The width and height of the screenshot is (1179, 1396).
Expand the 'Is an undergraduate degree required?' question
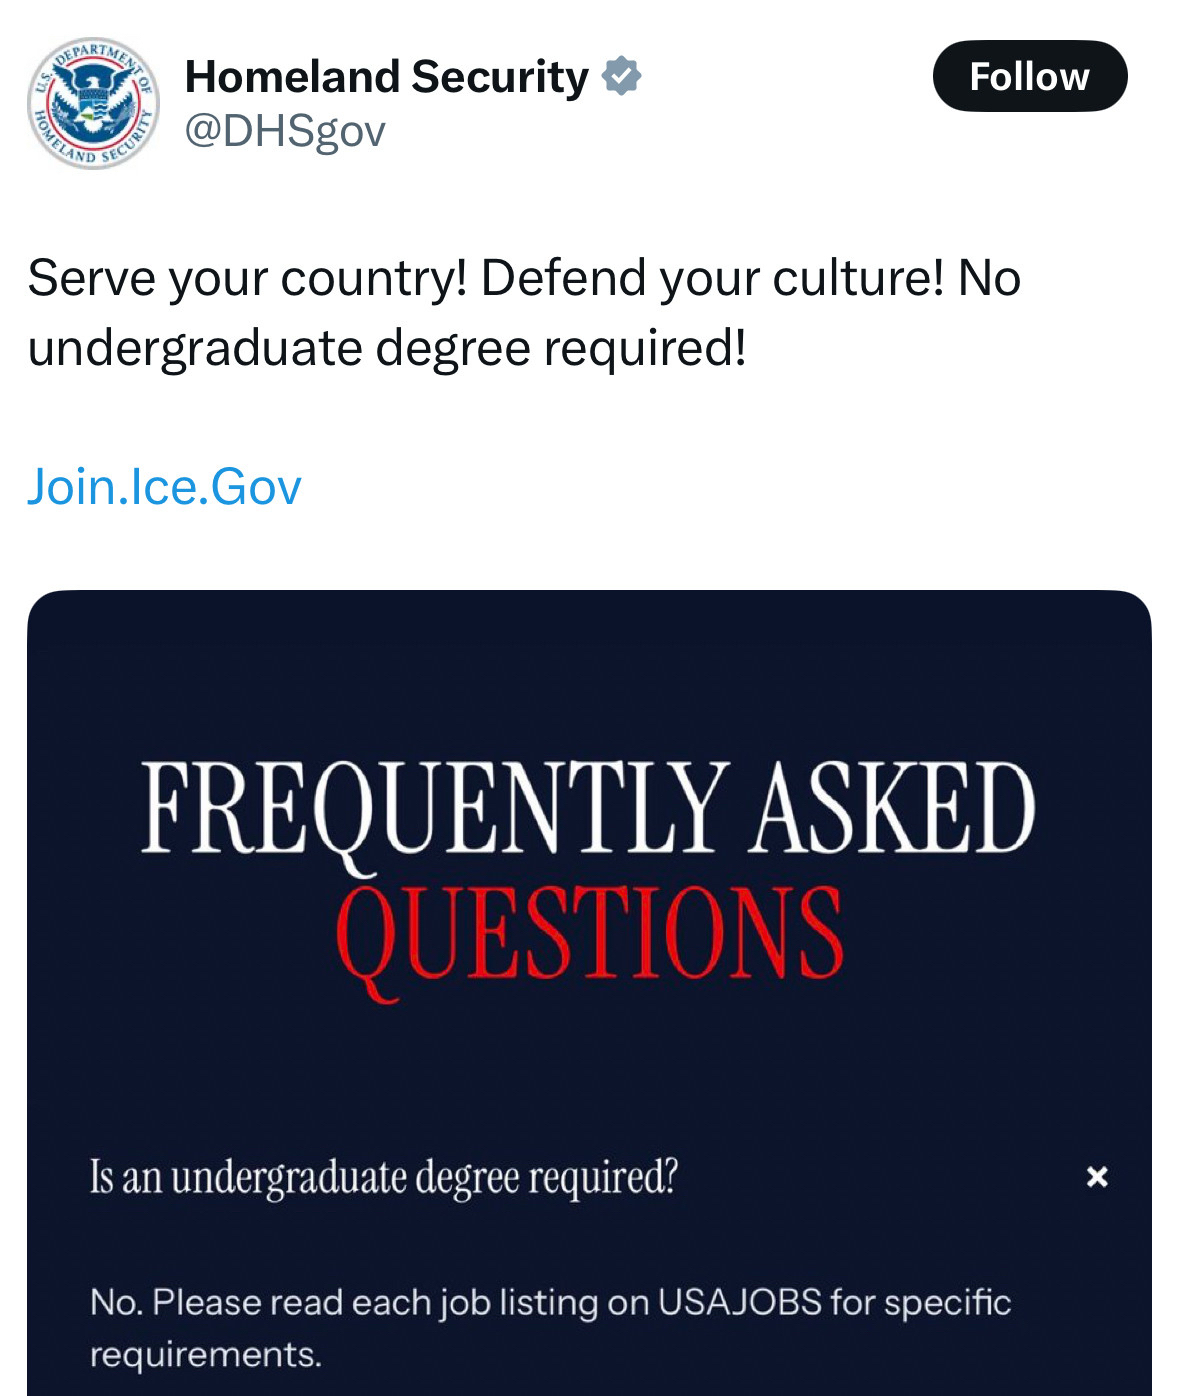coord(384,1177)
